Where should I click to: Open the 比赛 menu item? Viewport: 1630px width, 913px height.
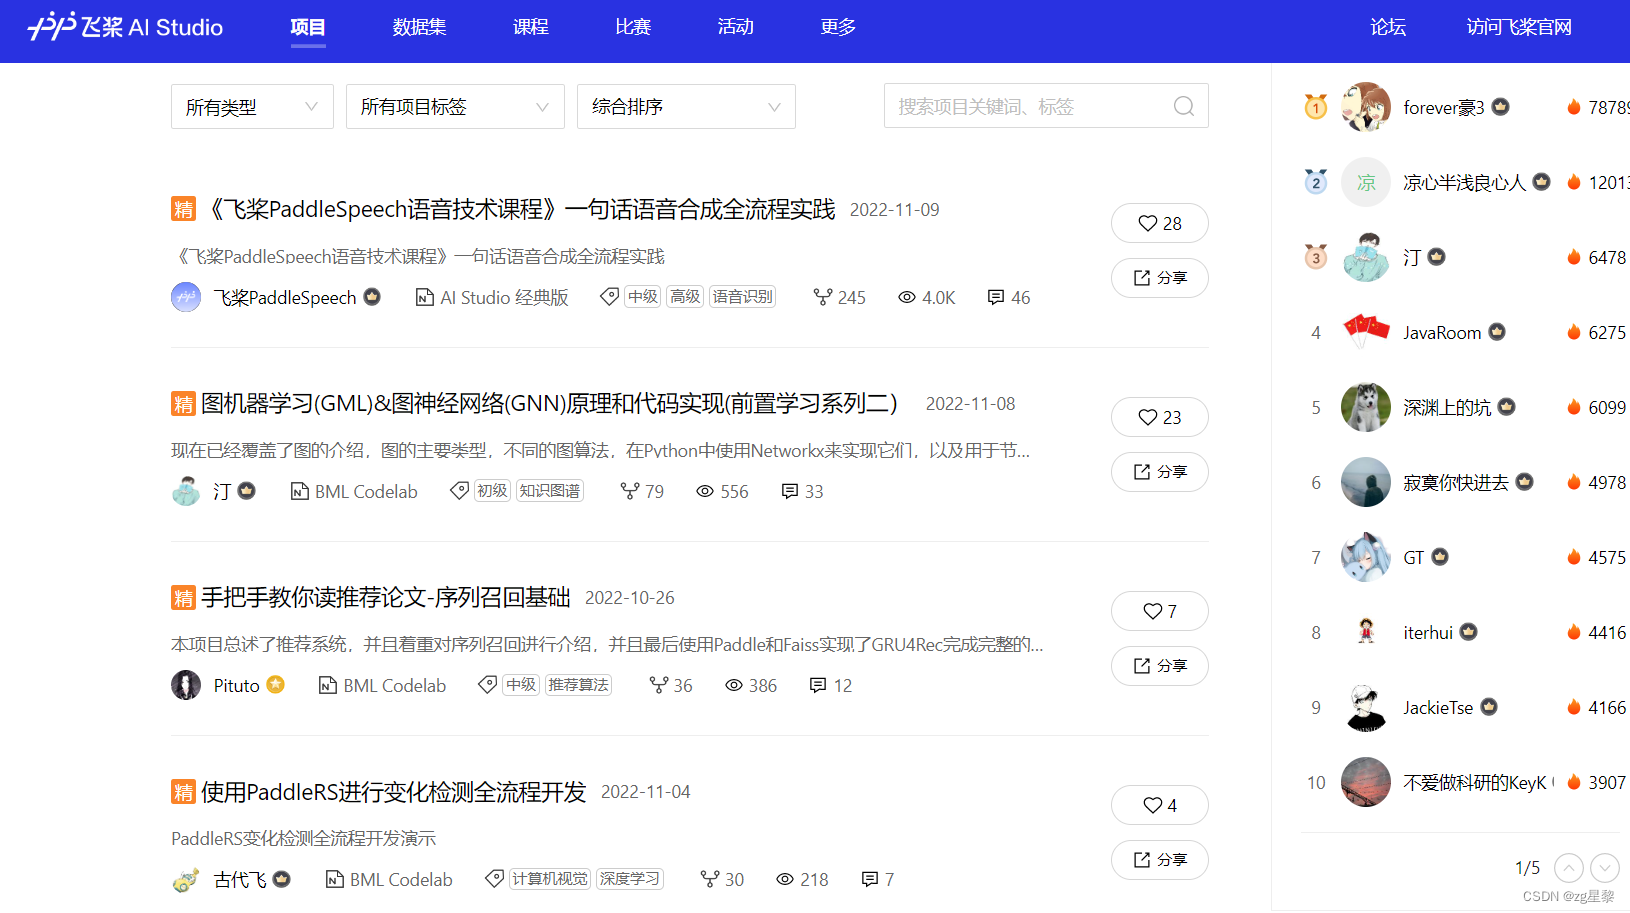point(632,27)
